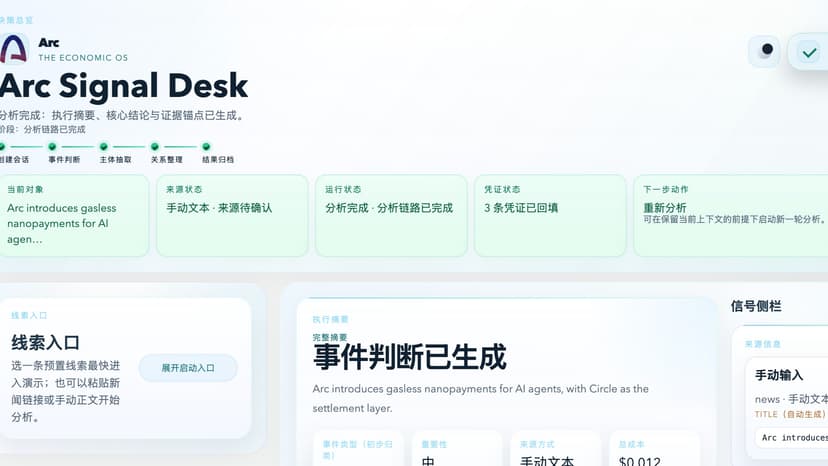828x466 pixels.
Task: Click the 来源方式 metric card
Action: [x=556, y=449]
